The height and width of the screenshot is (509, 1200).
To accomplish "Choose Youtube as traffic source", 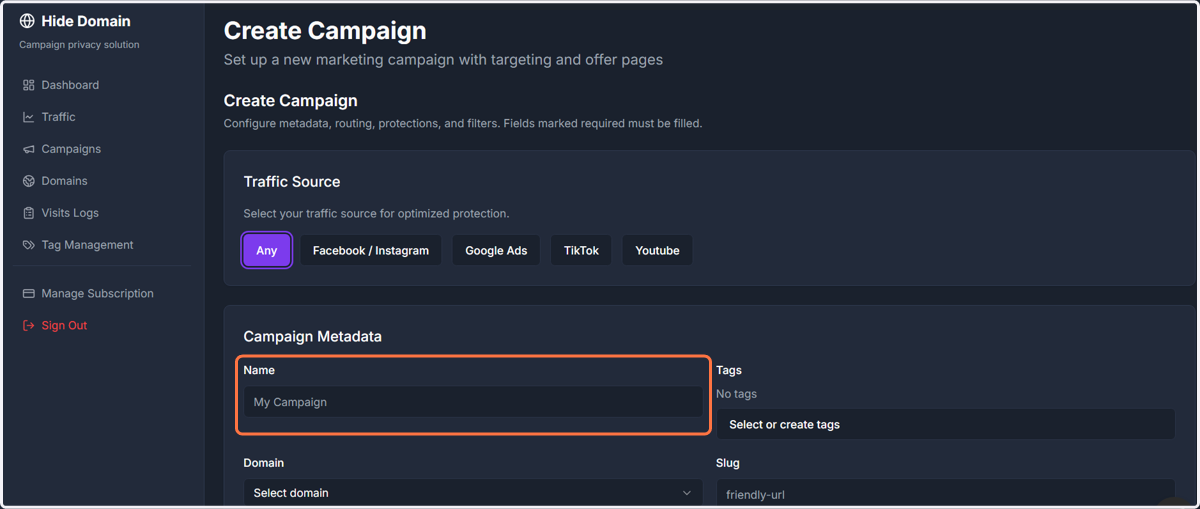I will click(657, 250).
